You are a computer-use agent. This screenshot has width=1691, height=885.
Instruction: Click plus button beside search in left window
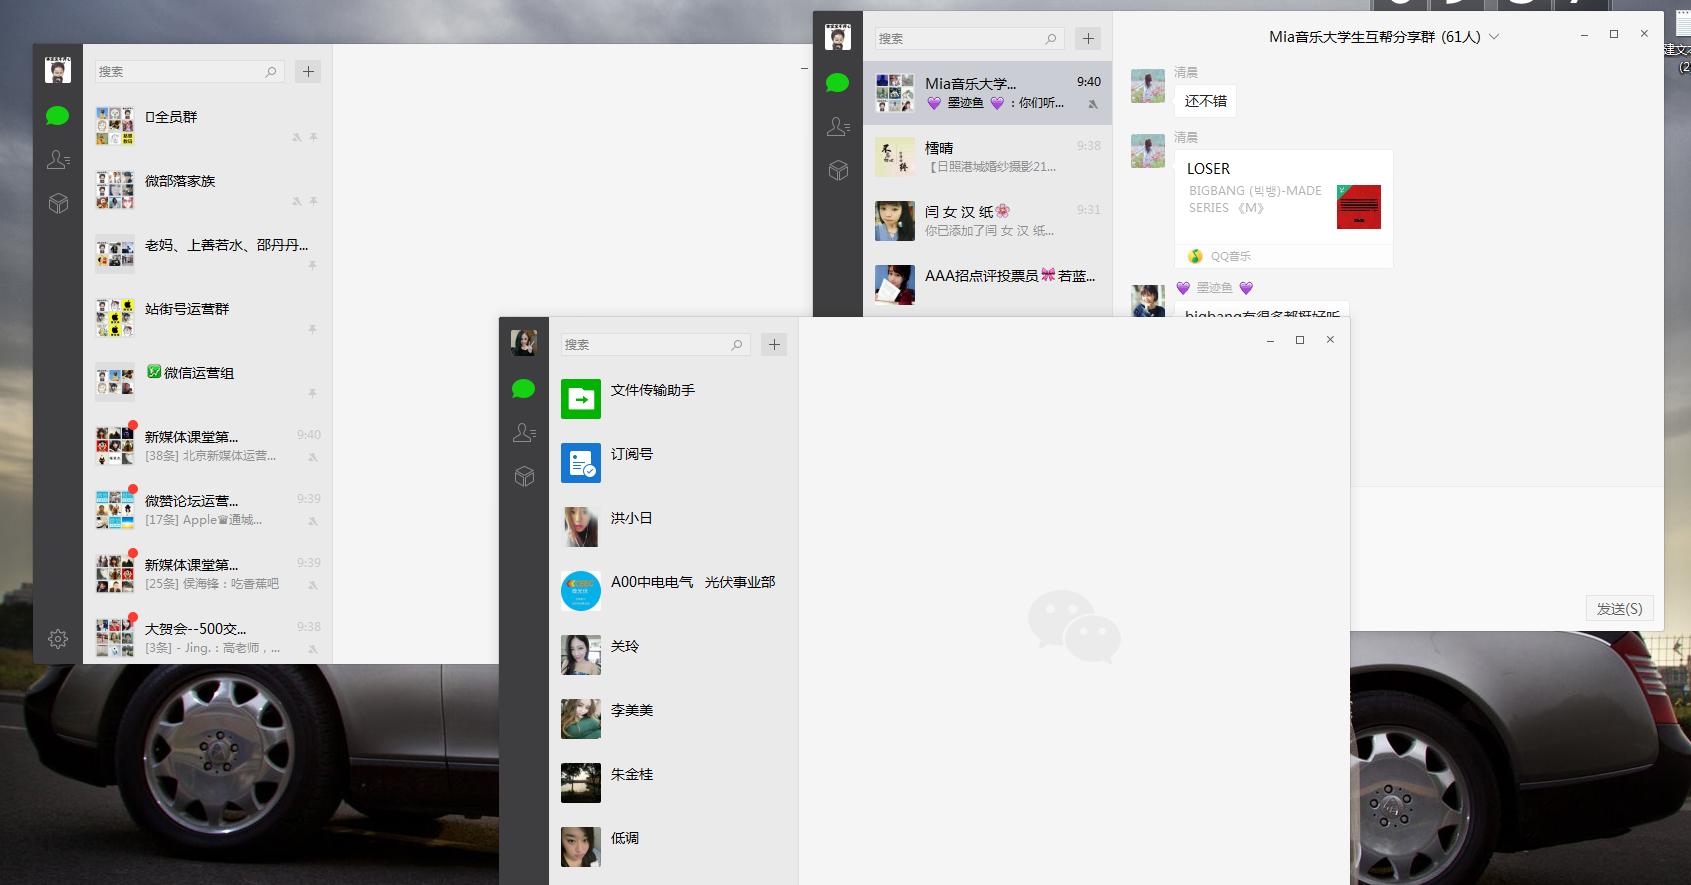click(308, 71)
